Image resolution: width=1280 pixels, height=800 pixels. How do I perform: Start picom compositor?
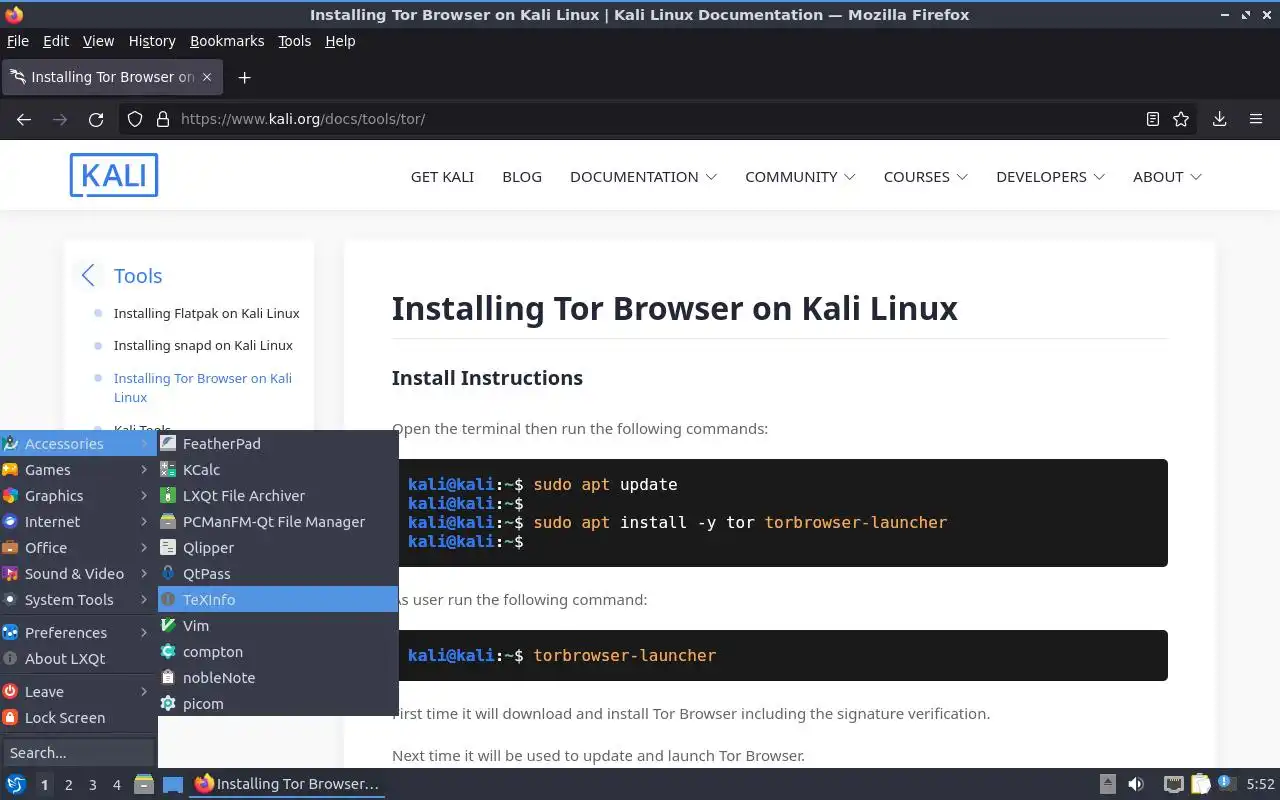click(278, 704)
